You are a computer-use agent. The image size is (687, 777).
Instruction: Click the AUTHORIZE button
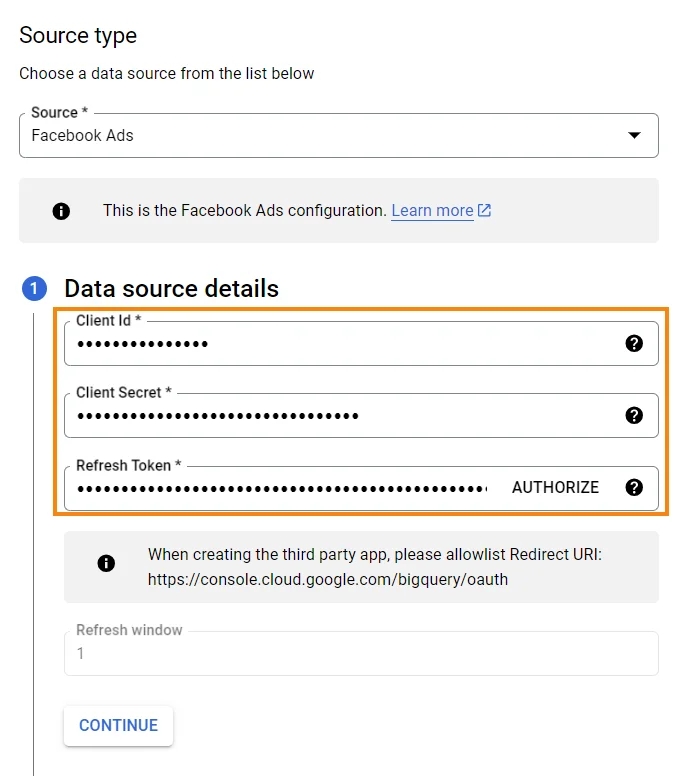click(555, 488)
